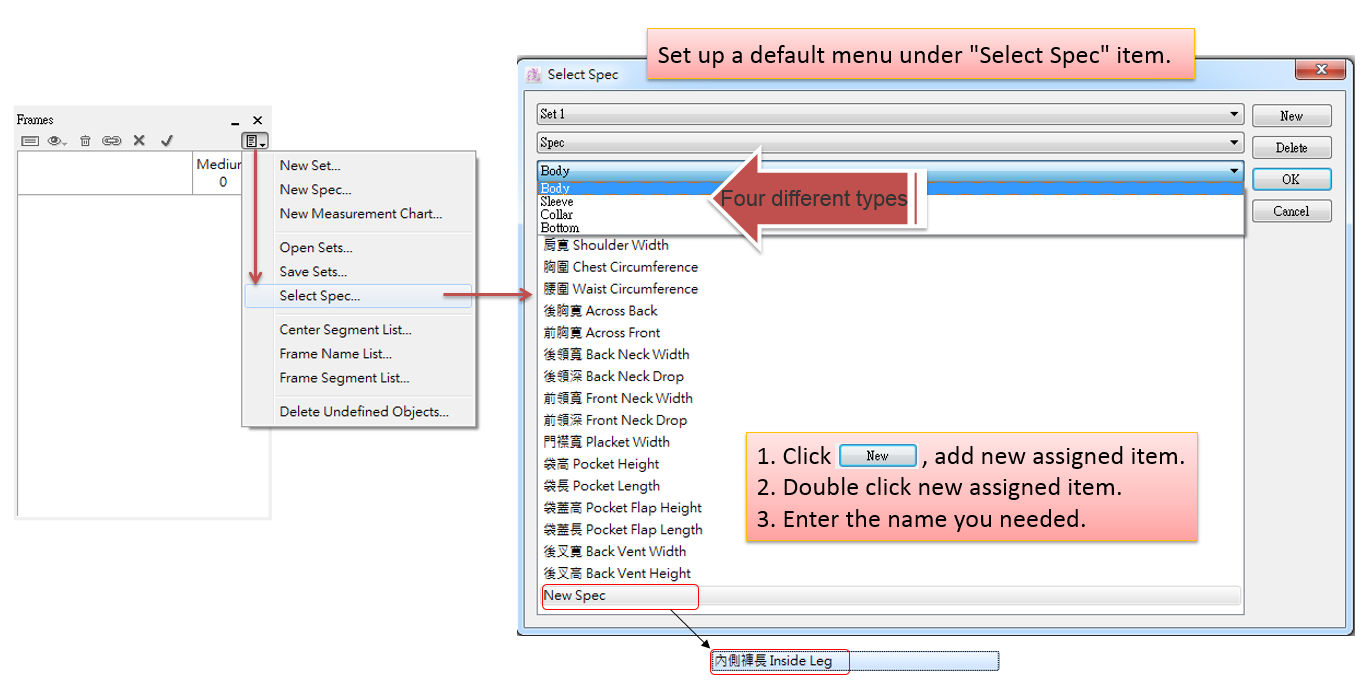Select "Delete Undefined Objects..." menu entry
Viewport: 1366px width, 682px height.
click(364, 412)
